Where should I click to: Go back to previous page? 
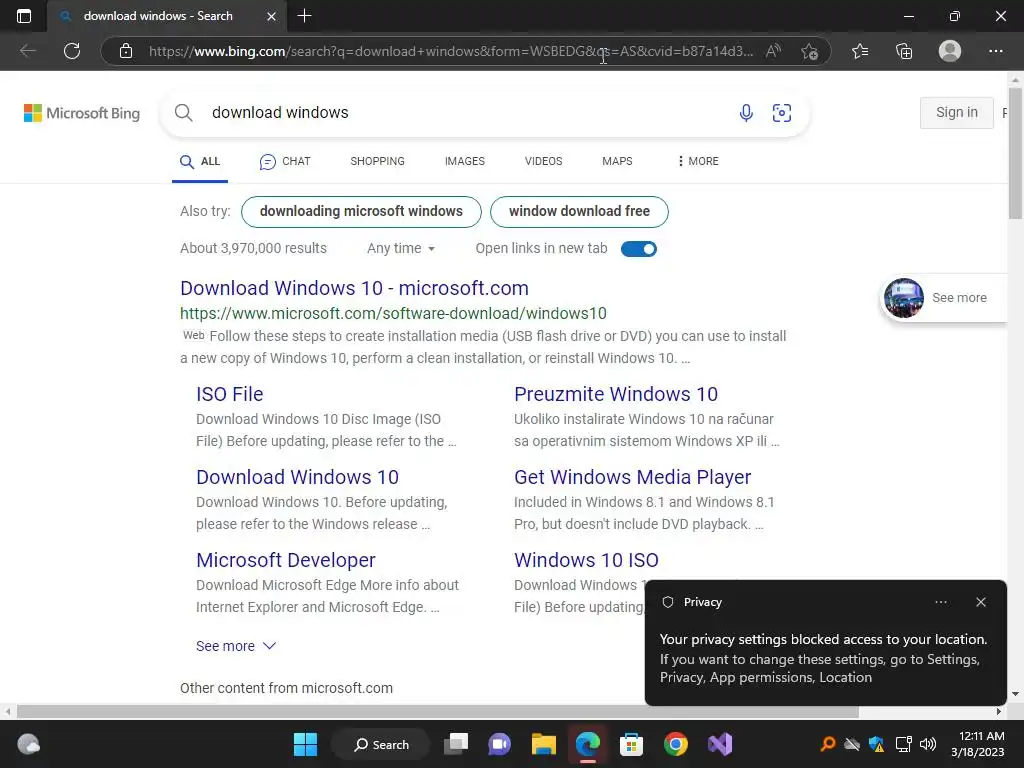click(28, 51)
